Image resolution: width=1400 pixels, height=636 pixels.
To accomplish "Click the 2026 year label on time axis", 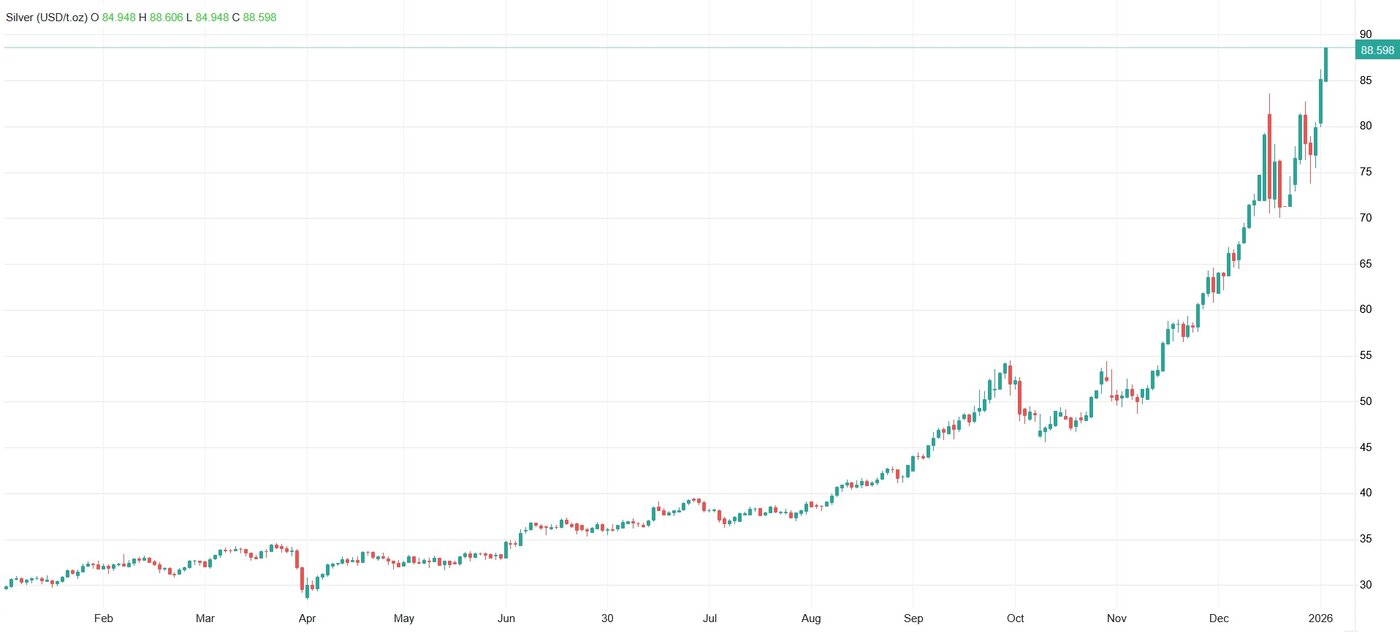I will (x=1321, y=618).
